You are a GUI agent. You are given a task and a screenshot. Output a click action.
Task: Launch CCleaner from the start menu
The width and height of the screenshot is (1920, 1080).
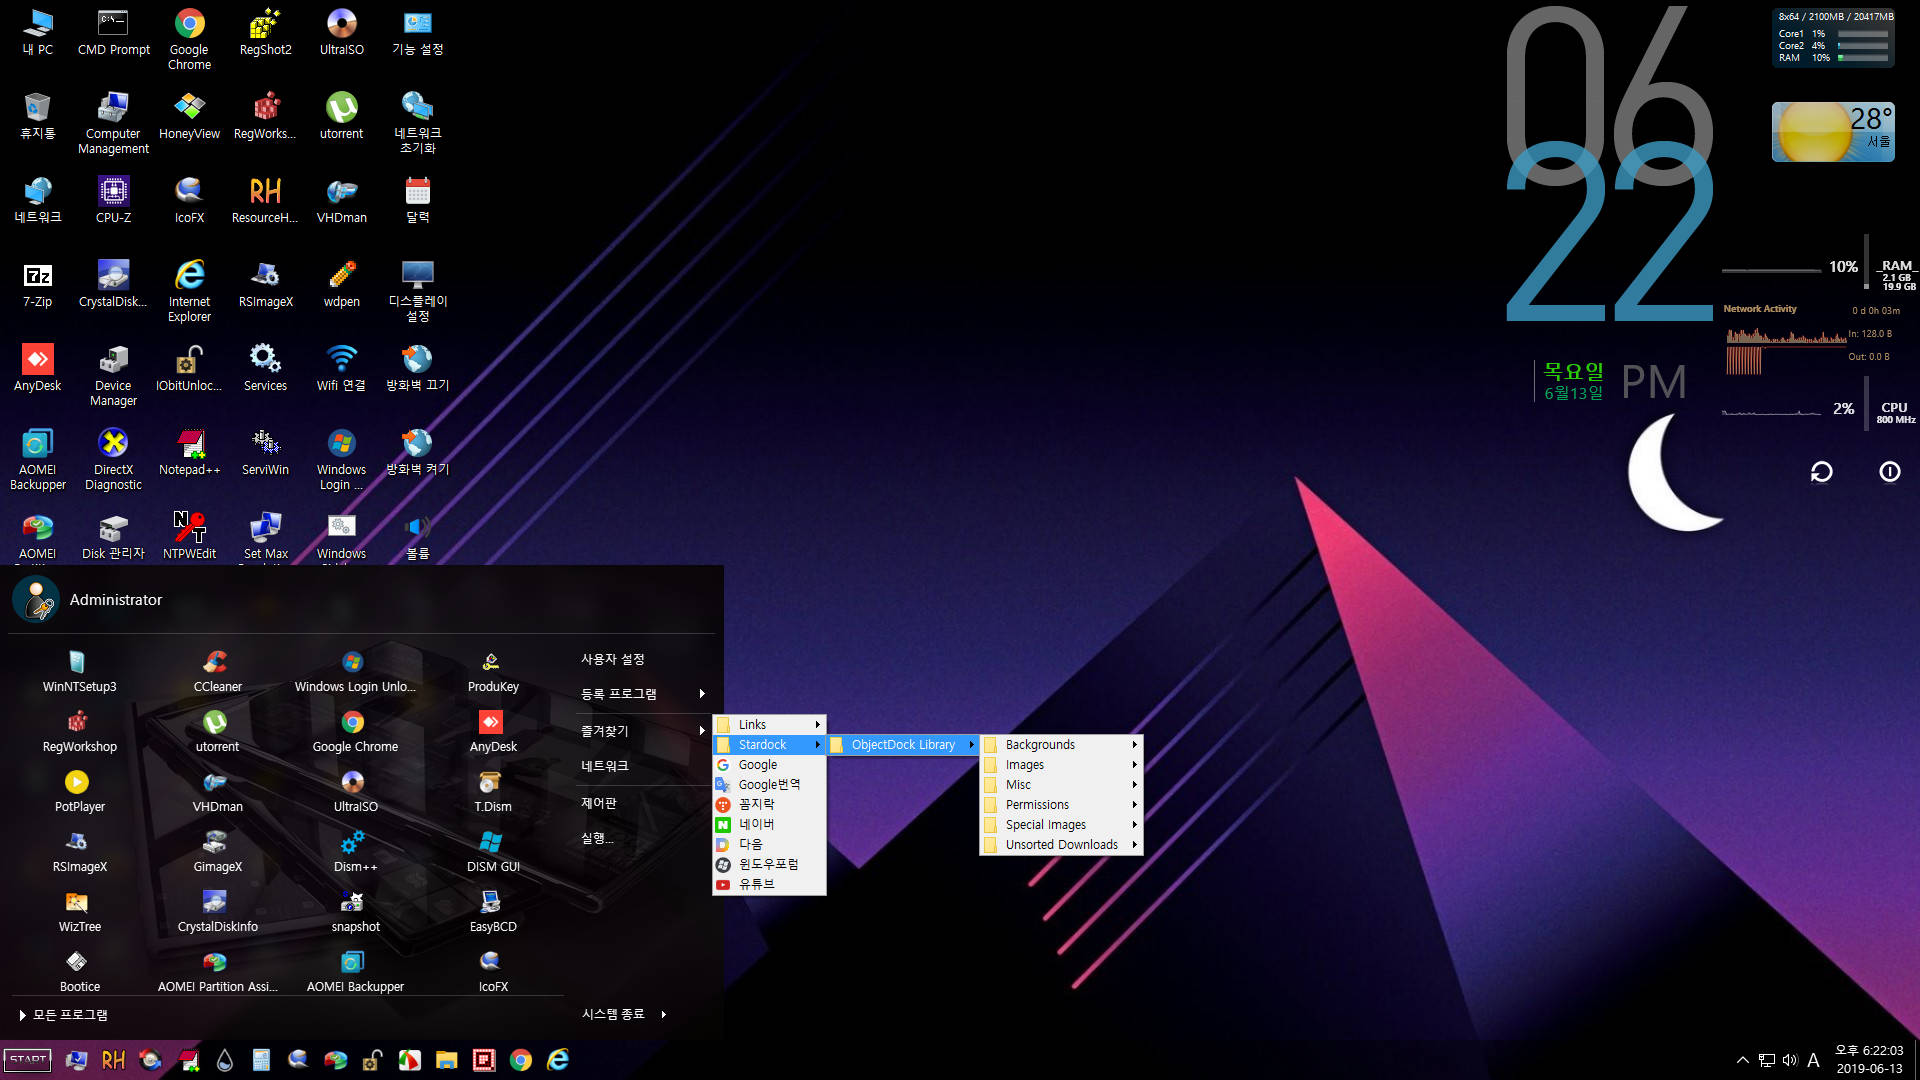(217, 671)
